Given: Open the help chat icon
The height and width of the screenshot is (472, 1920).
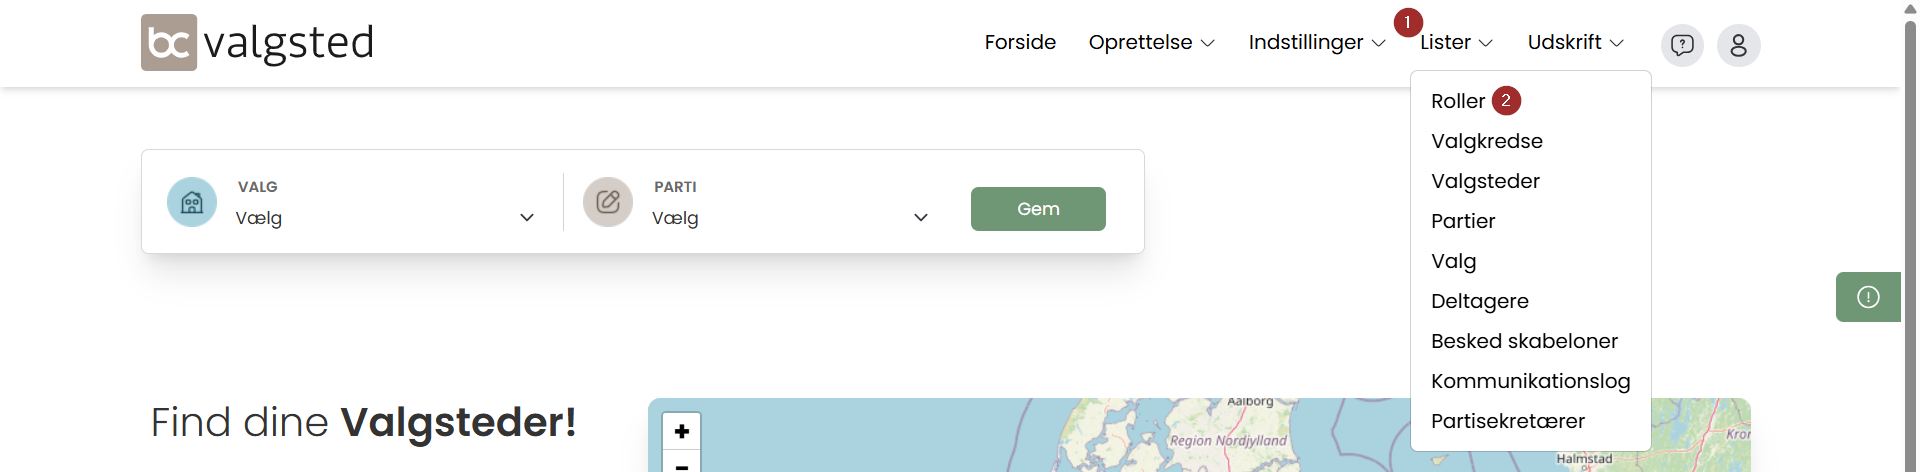Looking at the screenshot, I should (1682, 45).
